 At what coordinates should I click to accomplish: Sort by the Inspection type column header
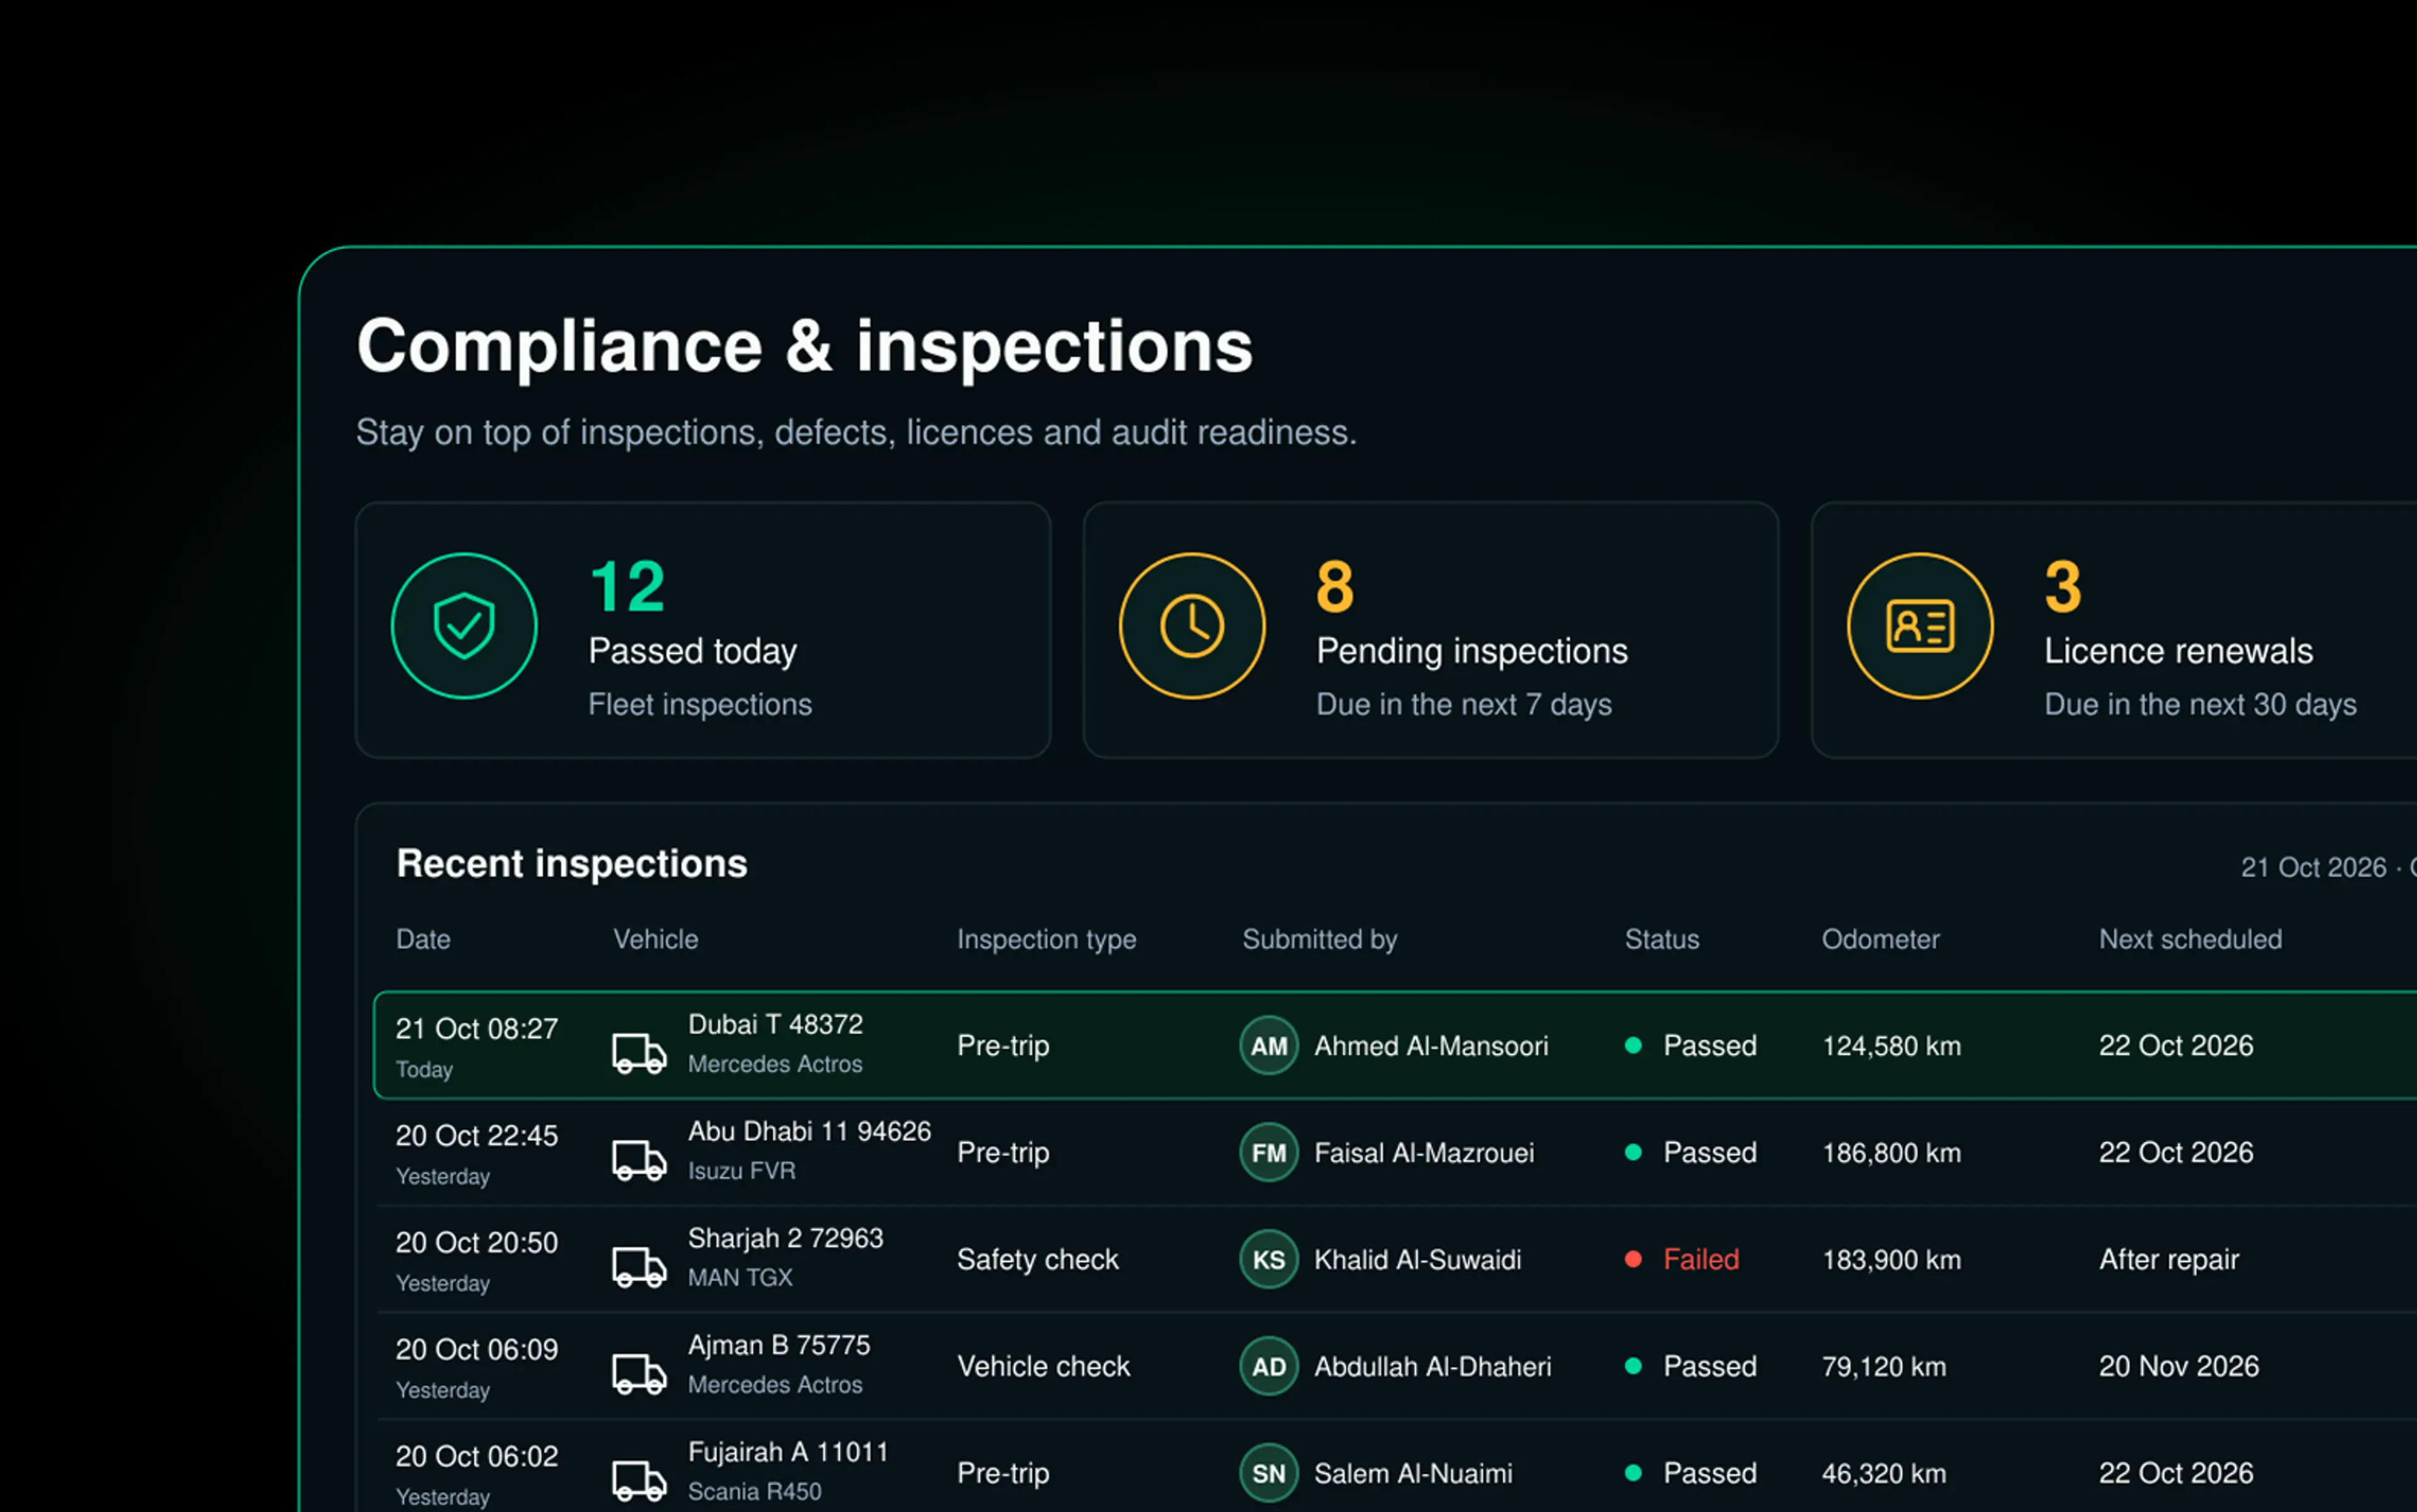[x=1047, y=940]
